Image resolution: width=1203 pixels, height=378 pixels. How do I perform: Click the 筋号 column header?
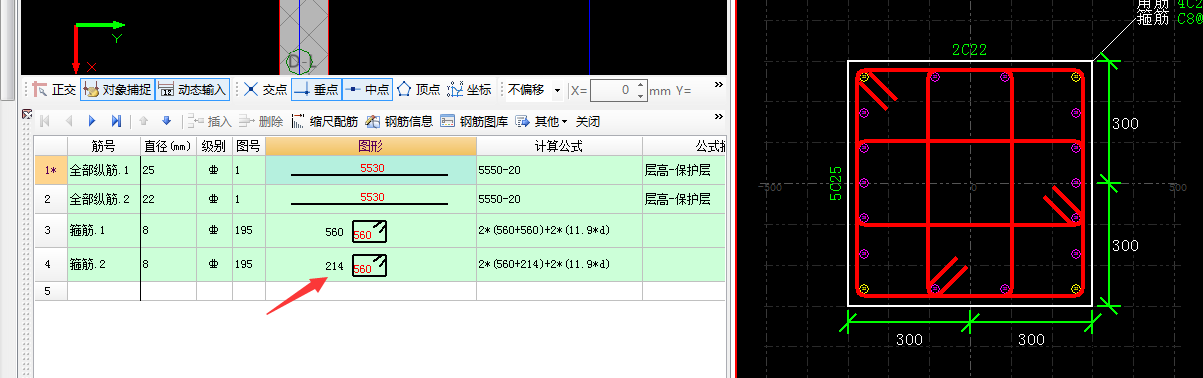103,146
